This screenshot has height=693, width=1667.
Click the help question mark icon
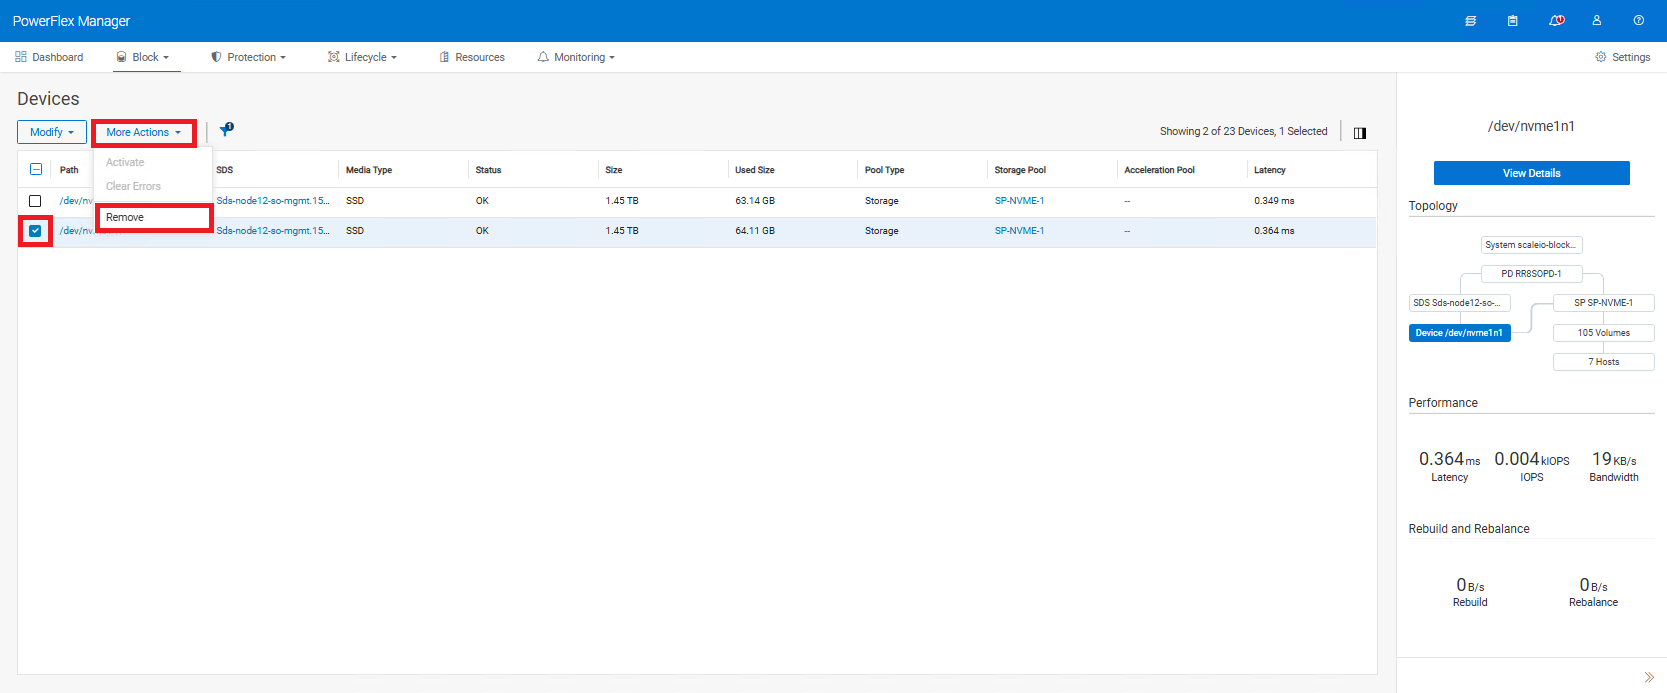(1638, 21)
